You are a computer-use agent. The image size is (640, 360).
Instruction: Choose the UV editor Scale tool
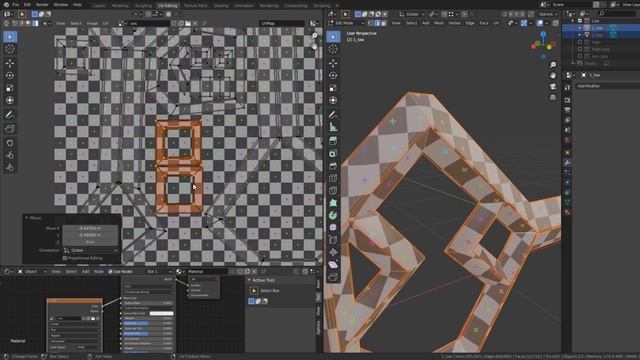coord(10,88)
